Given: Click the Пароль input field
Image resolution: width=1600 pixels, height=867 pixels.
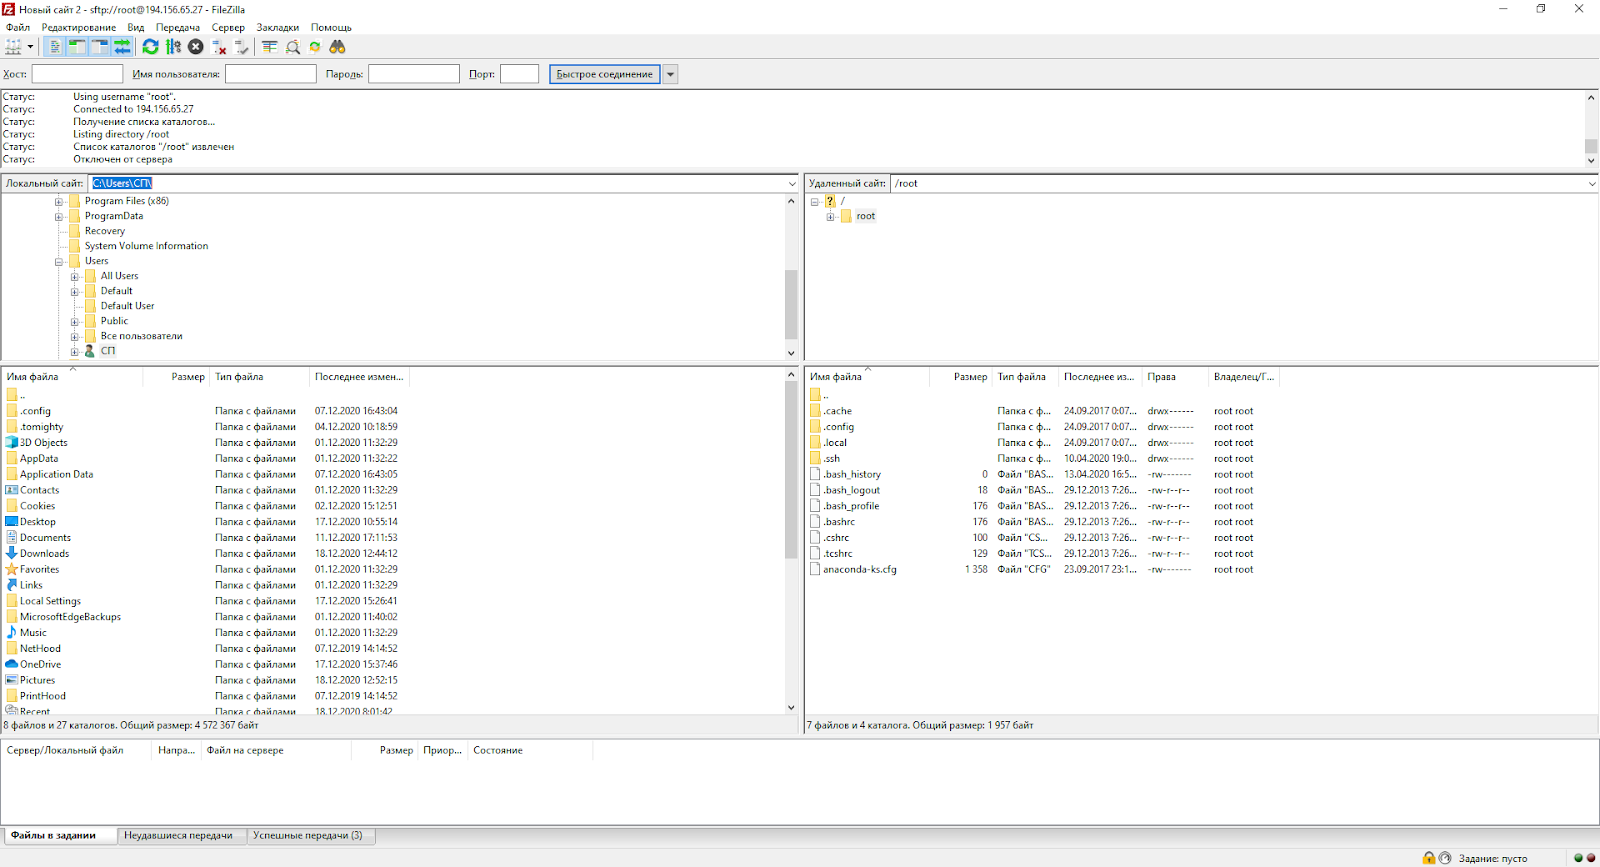Looking at the screenshot, I should (x=413, y=74).
